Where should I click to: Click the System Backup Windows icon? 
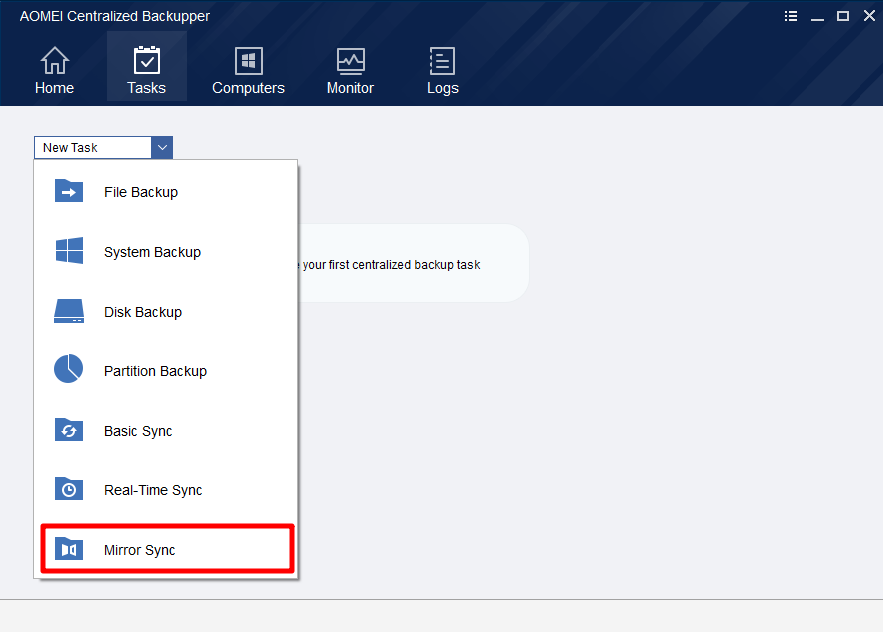click(69, 251)
